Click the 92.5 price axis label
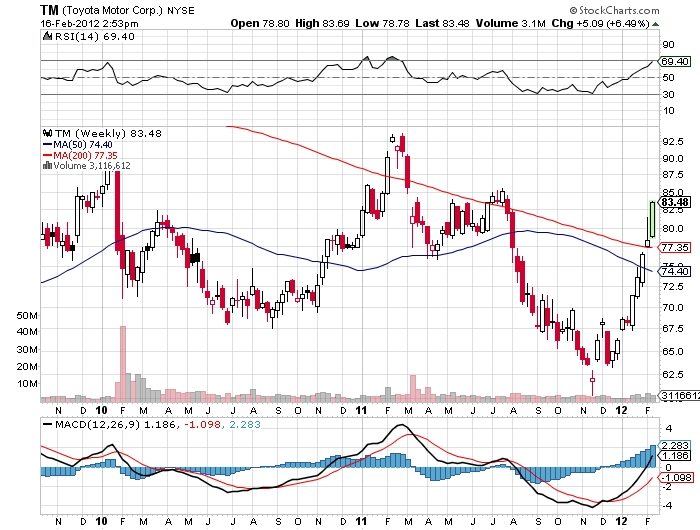The height and width of the screenshot is (530, 700). pyautogui.click(x=673, y=142)
